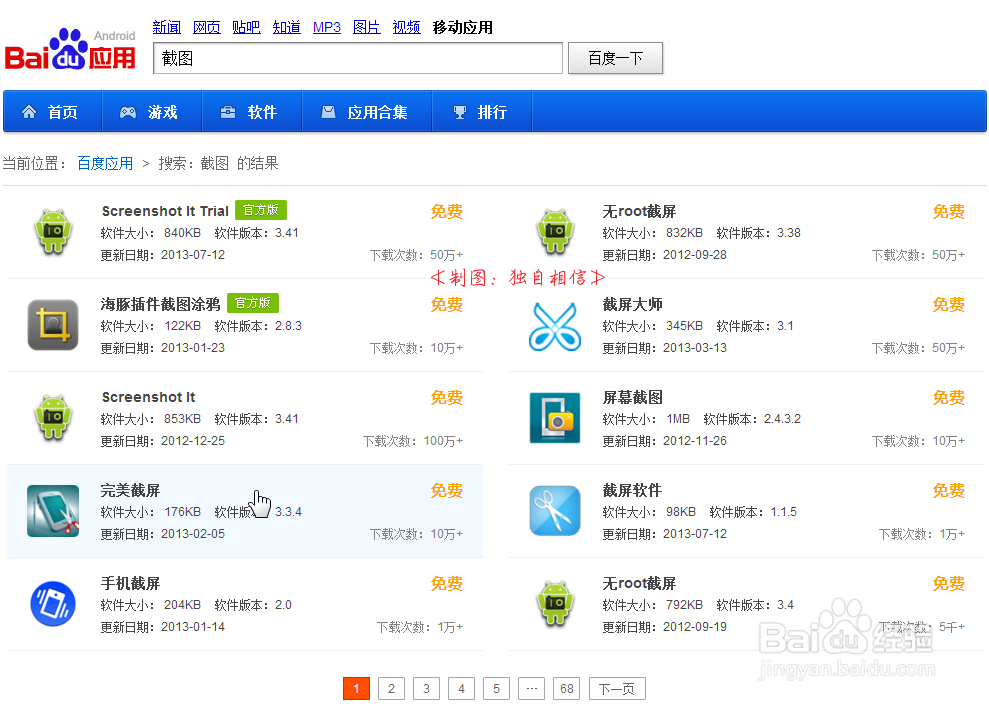
Task: Go to the next page via 下一页
Action: pos(617,688)
